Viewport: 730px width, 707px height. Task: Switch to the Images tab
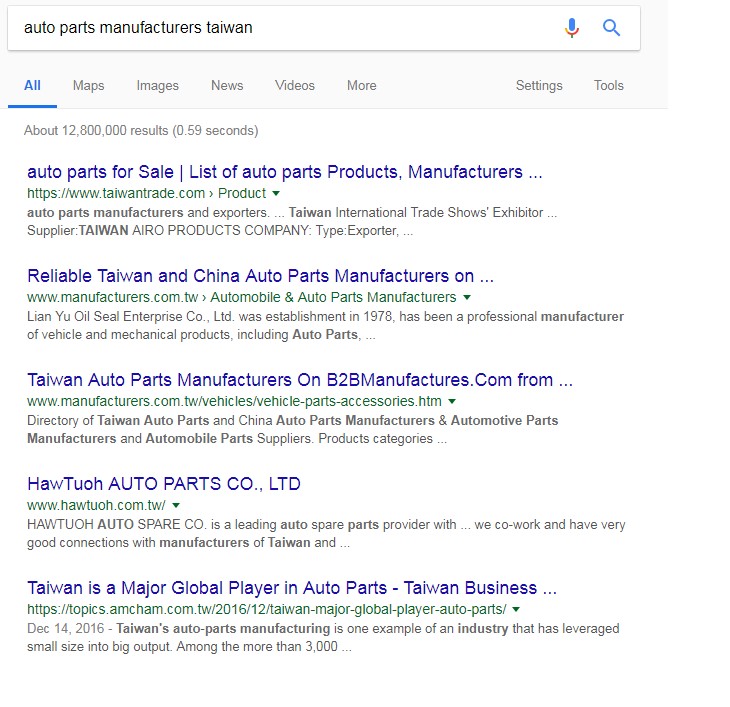click(x=157, y=86)
